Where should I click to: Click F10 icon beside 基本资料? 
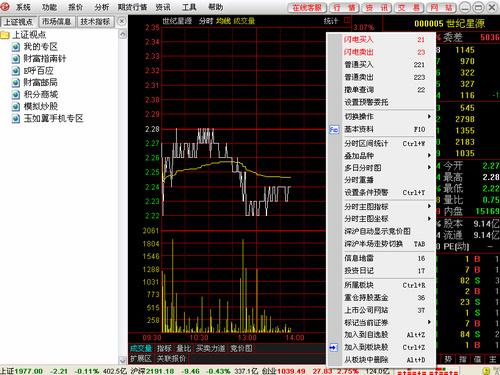(x=334, y=130)
